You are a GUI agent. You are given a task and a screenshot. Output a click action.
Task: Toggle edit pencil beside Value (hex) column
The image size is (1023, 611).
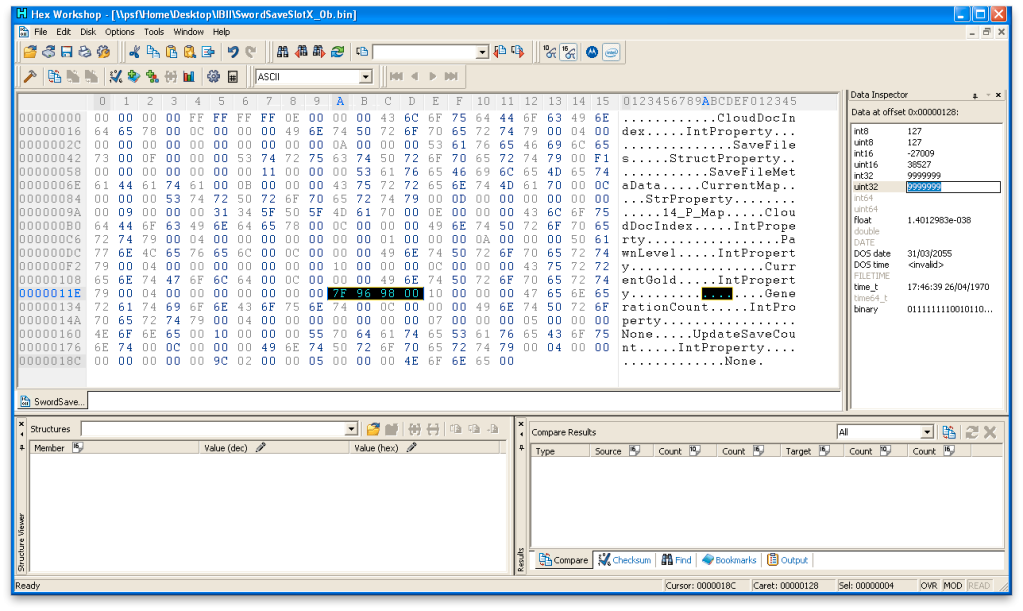point(411,447)
